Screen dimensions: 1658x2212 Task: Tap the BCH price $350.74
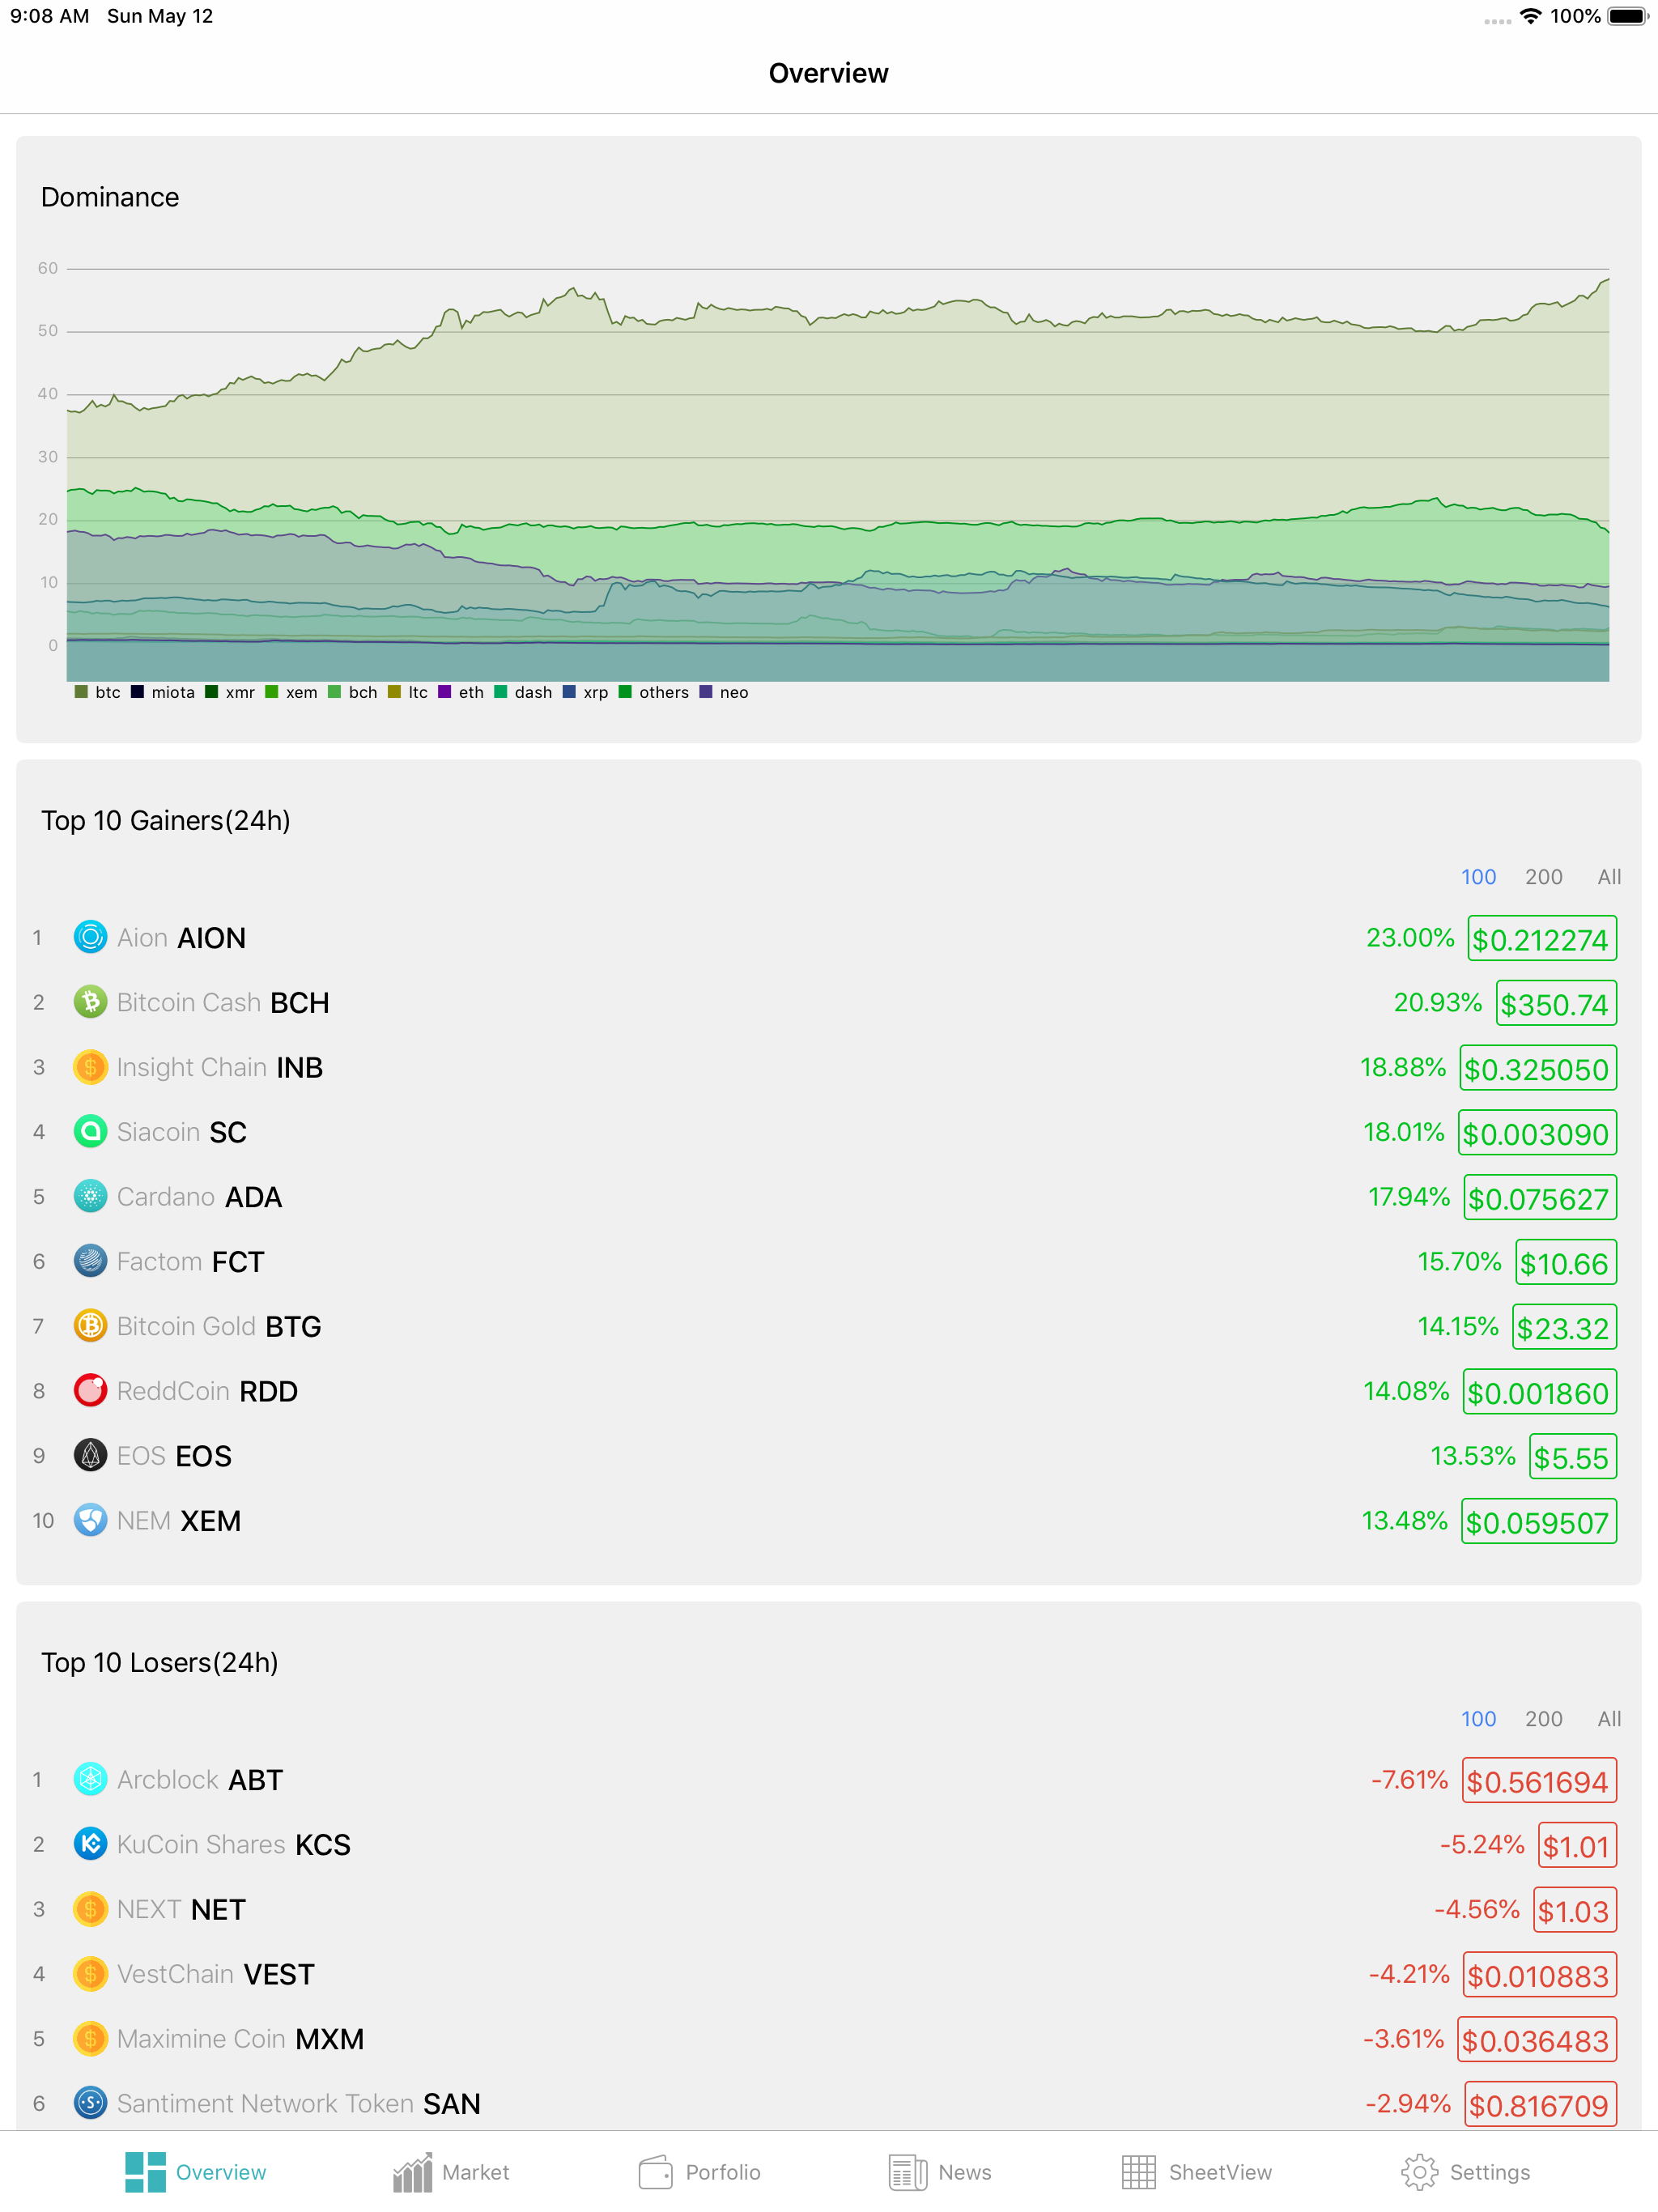coord(1555,1004)
